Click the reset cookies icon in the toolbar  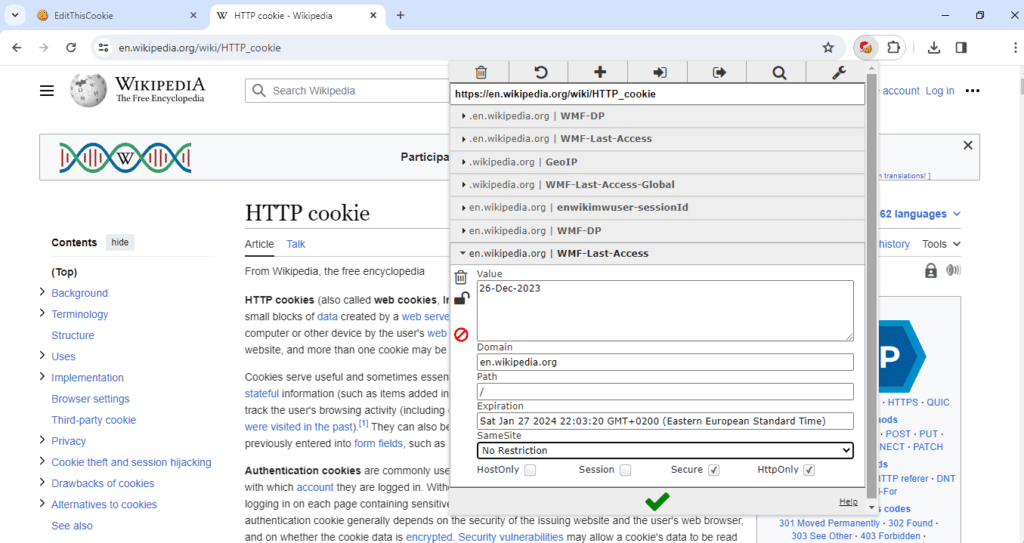[540, 73]
